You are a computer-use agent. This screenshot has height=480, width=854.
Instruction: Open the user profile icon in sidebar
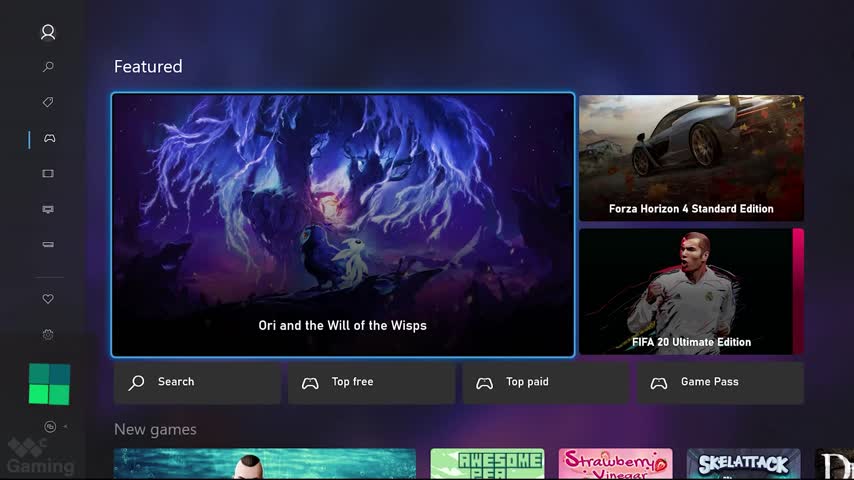[48, 33]
